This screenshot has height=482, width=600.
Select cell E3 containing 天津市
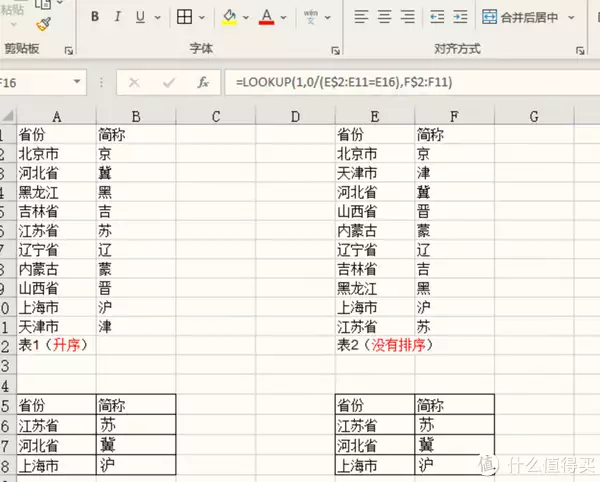click(375, 173)
